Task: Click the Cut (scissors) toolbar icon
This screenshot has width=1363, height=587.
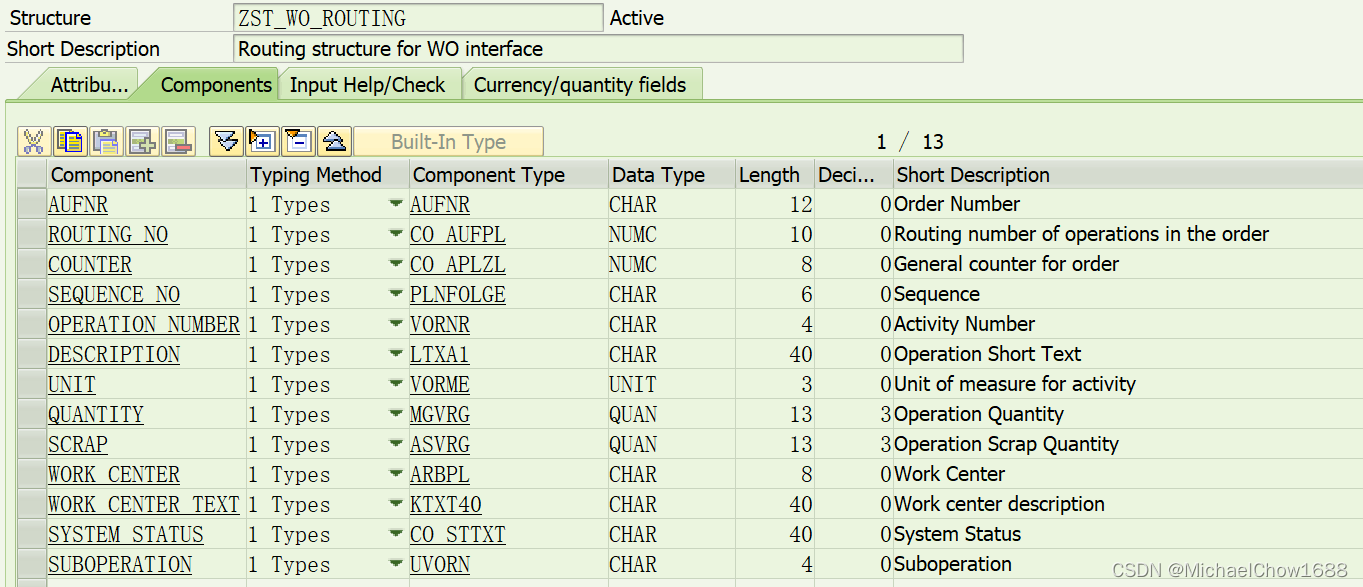Action: coord(33,141)
